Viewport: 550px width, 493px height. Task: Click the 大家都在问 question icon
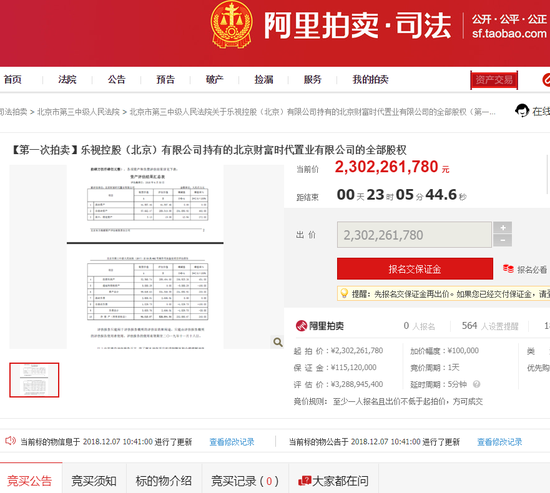[304, 481]
